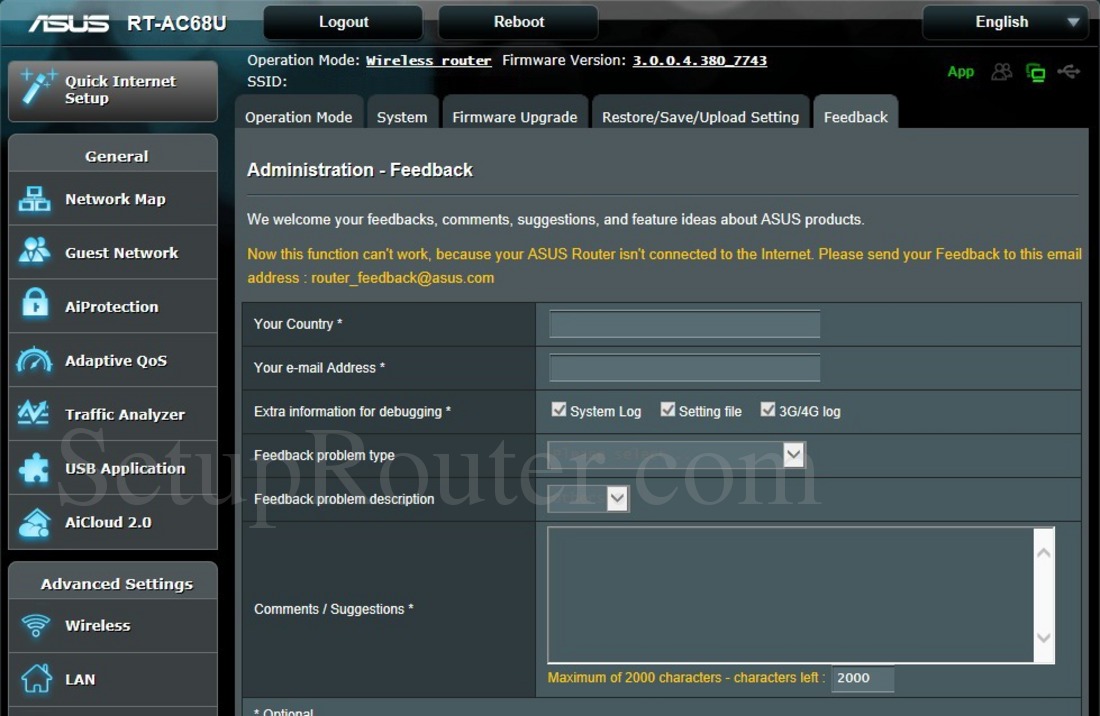
Task: Toggle the System Log checkbox
Action: coord(558,410)
